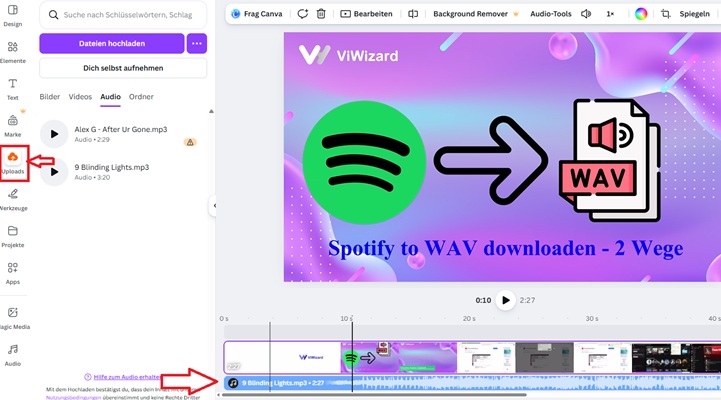721x400 pixels.
Task: Open the Projekte folder panel
Action: click(x=12, y=236)
